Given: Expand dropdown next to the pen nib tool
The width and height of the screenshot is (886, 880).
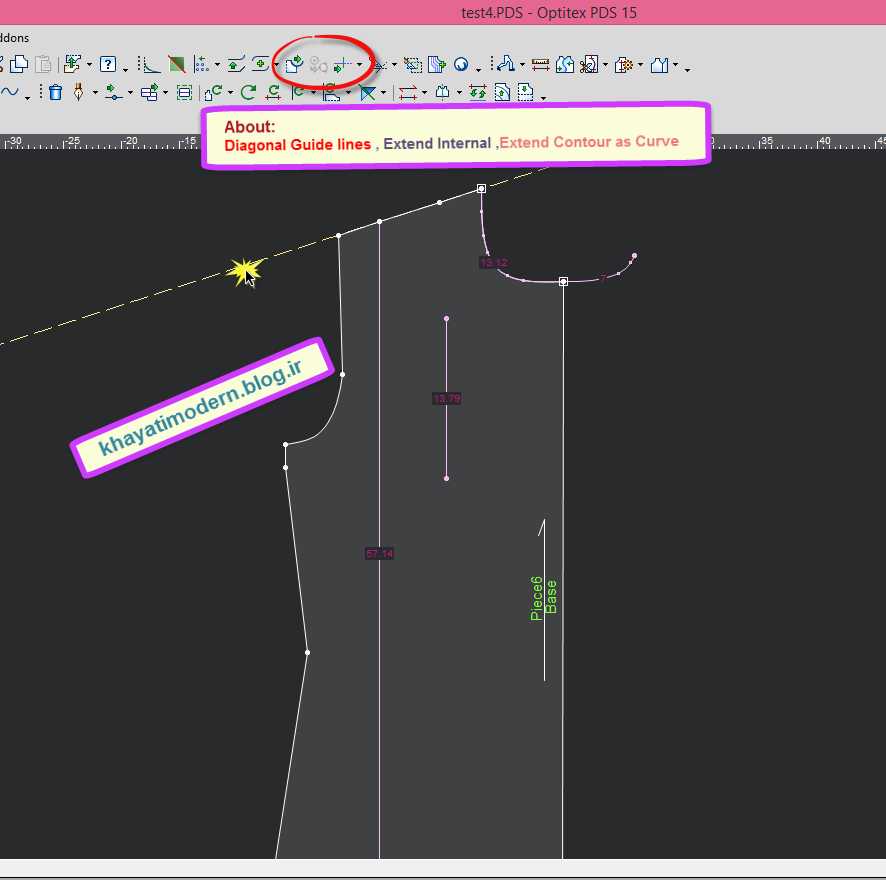Looking at the screenshot, I should pyautogui.click(x=95, y=94).
